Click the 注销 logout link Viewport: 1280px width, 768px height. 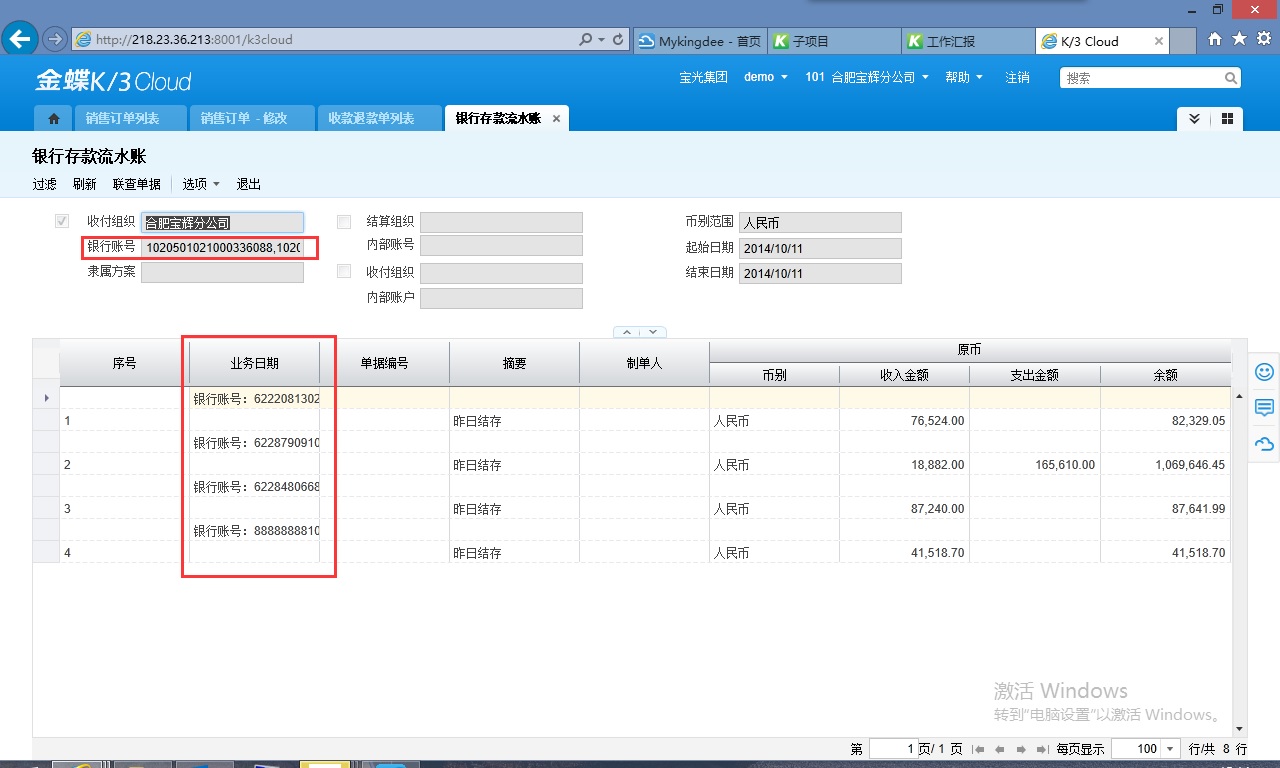1017,77
